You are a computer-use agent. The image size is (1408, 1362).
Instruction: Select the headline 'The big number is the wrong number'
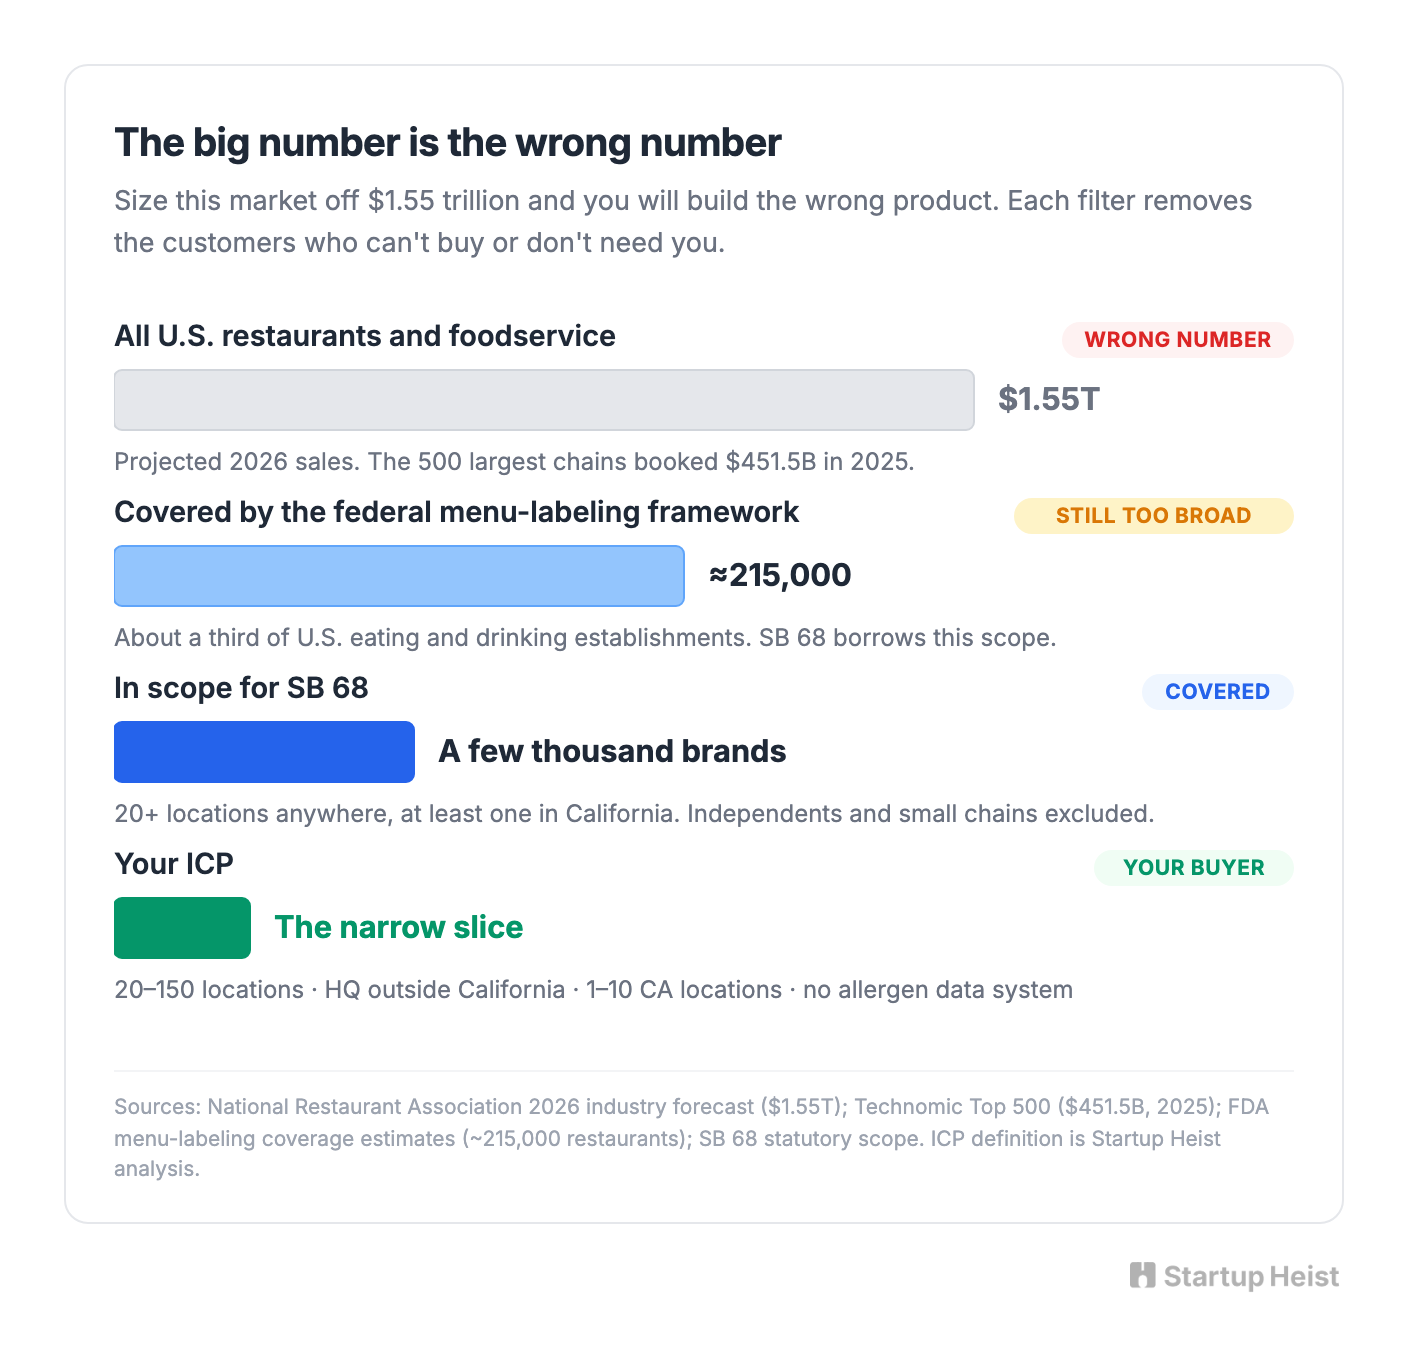tap(448, 143)
